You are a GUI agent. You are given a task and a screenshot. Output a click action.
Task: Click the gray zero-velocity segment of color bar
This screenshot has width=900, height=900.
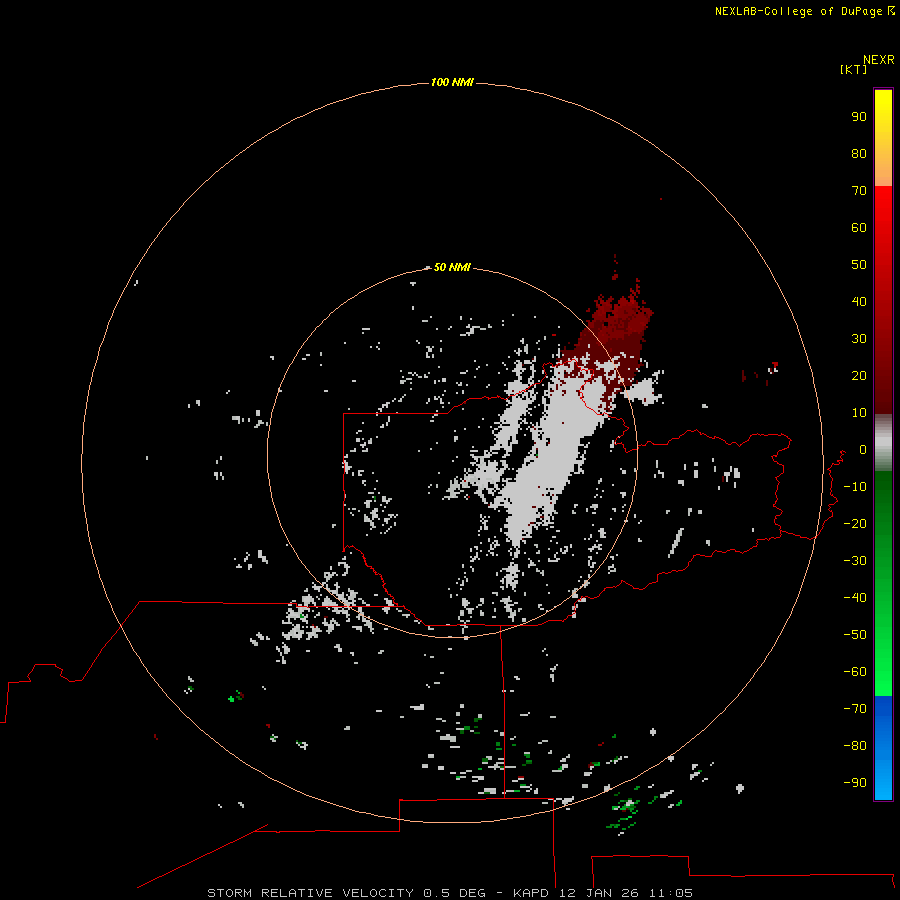[883, 443]
